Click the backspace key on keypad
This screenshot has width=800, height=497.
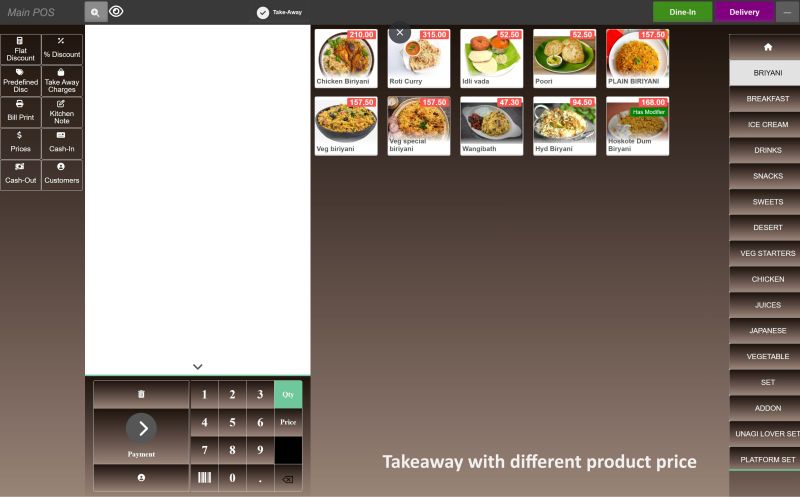point(288,479)
